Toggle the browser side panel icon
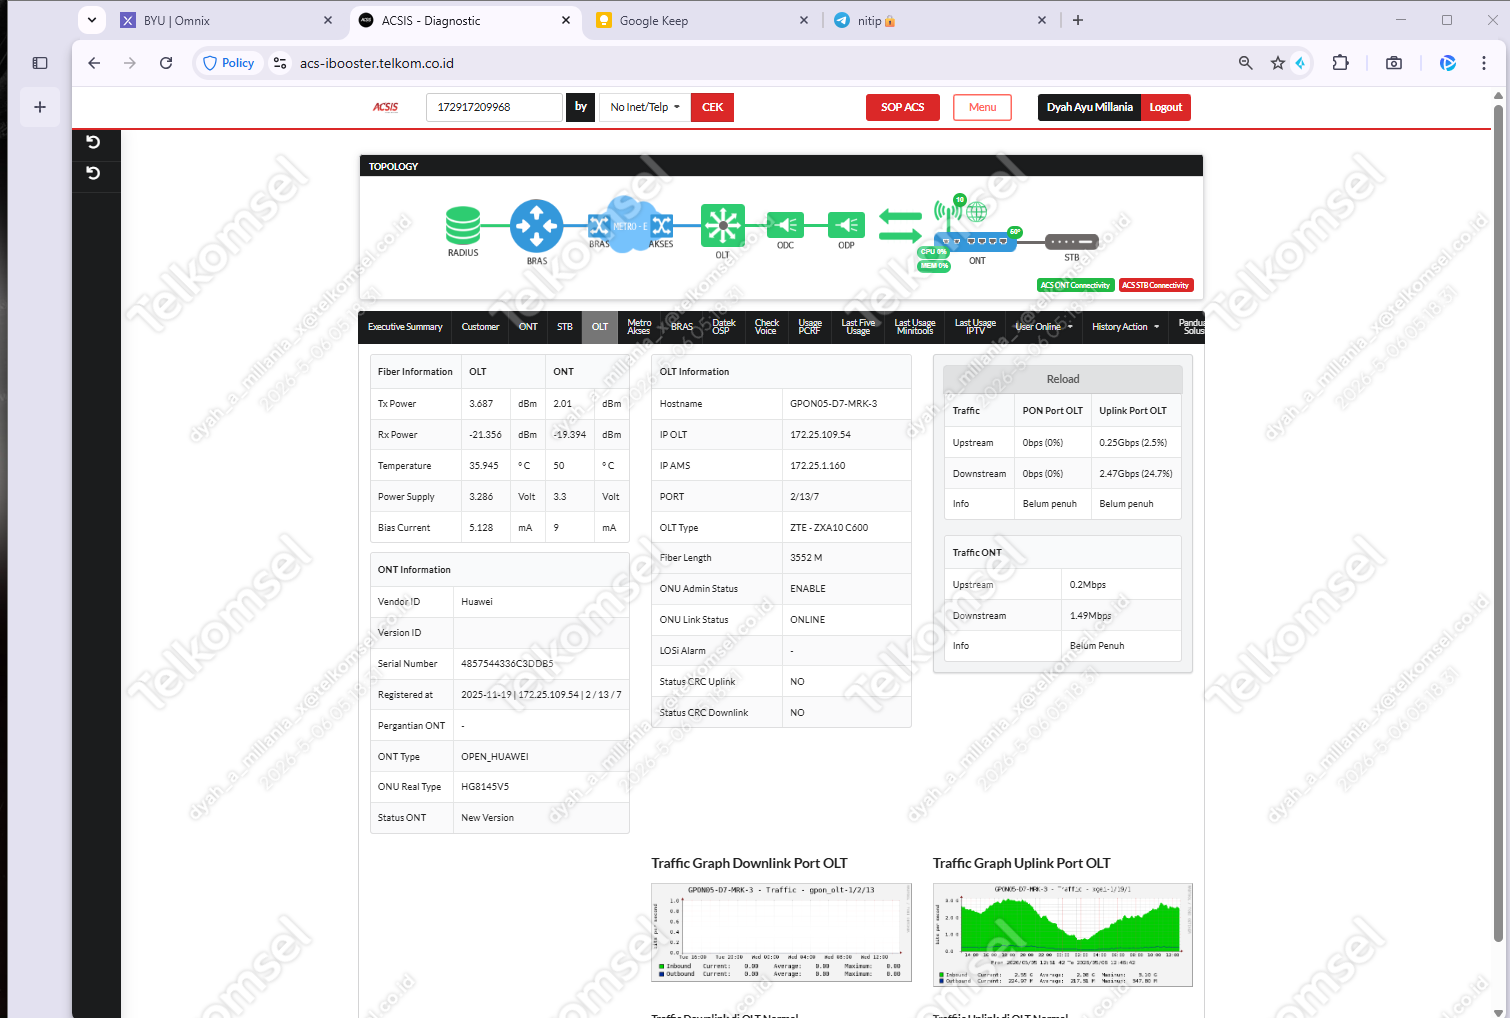 click(40, 63)
